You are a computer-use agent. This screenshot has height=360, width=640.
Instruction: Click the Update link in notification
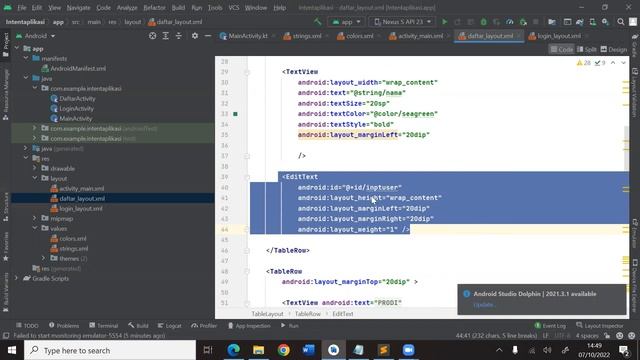pyautogui.click(x=483, y=305)
